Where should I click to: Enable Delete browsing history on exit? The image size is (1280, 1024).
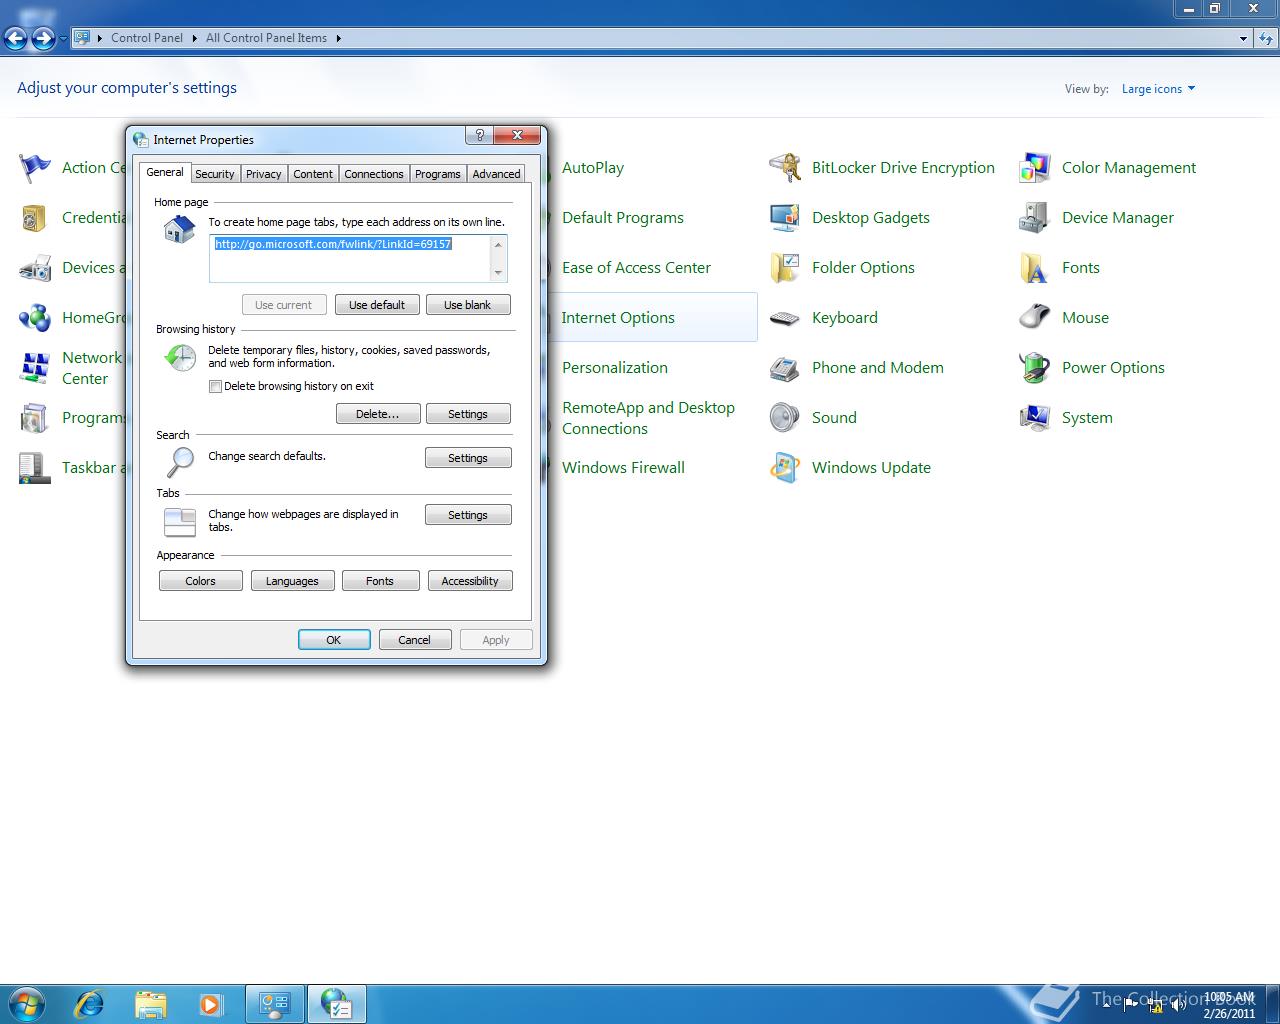pos(215,386)
